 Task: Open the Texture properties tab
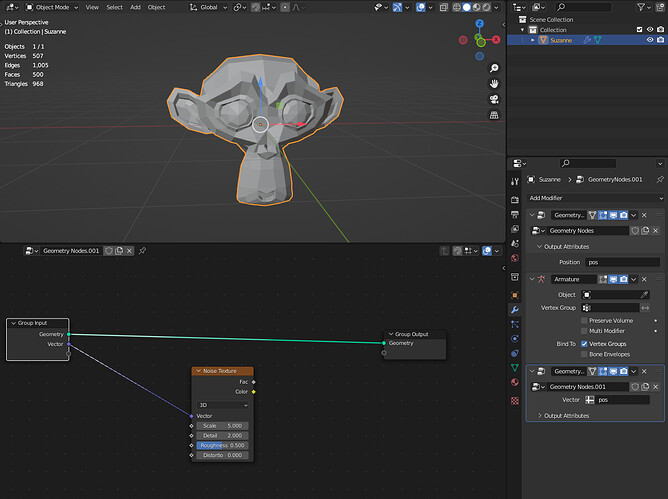[515, 401]
